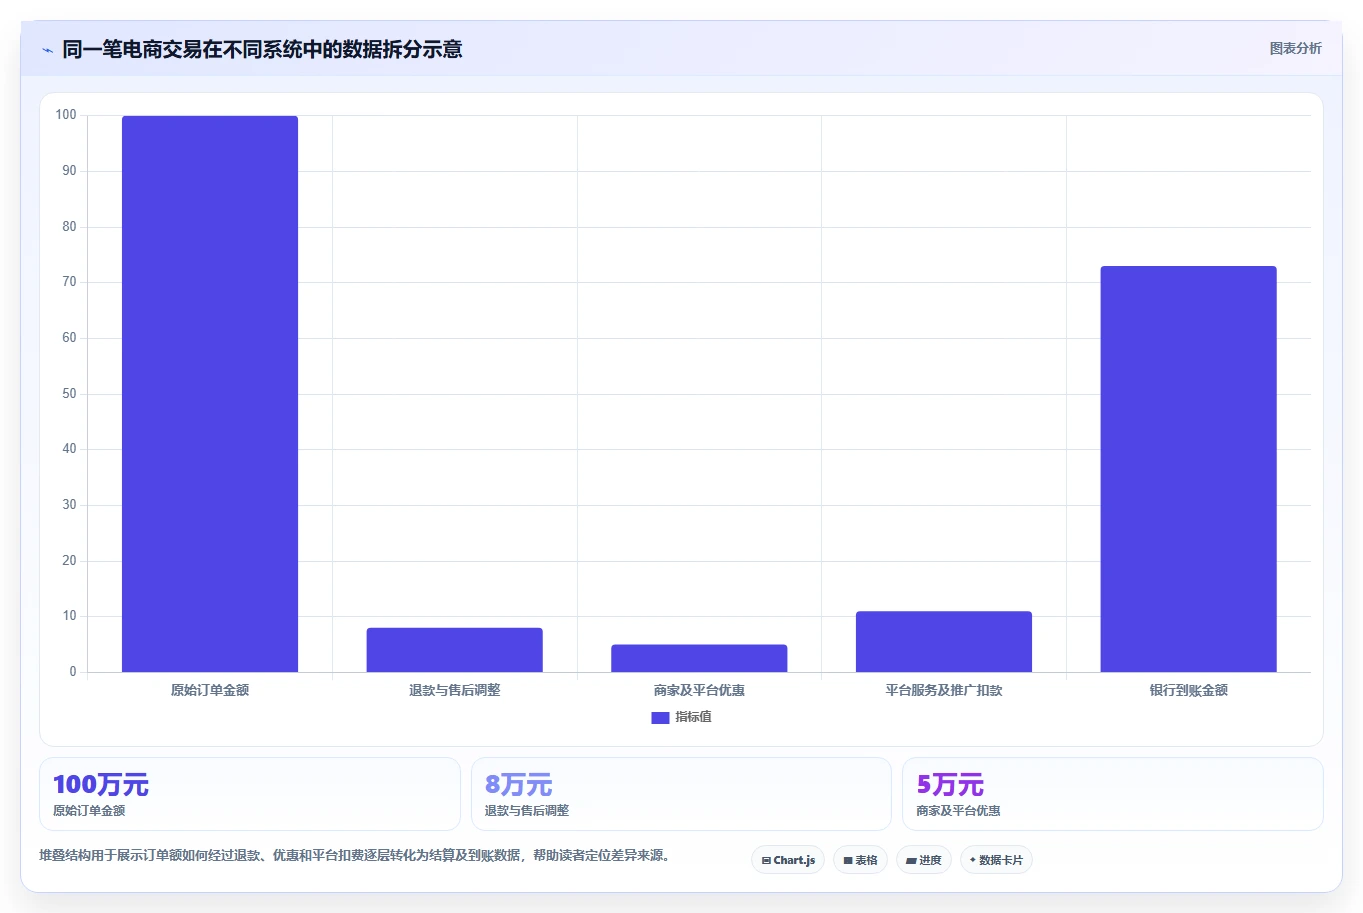Image resolution: width=1363 pixels, height=913 pixels.
Task: Click the y-axis value 100
Action: (66, 115)
